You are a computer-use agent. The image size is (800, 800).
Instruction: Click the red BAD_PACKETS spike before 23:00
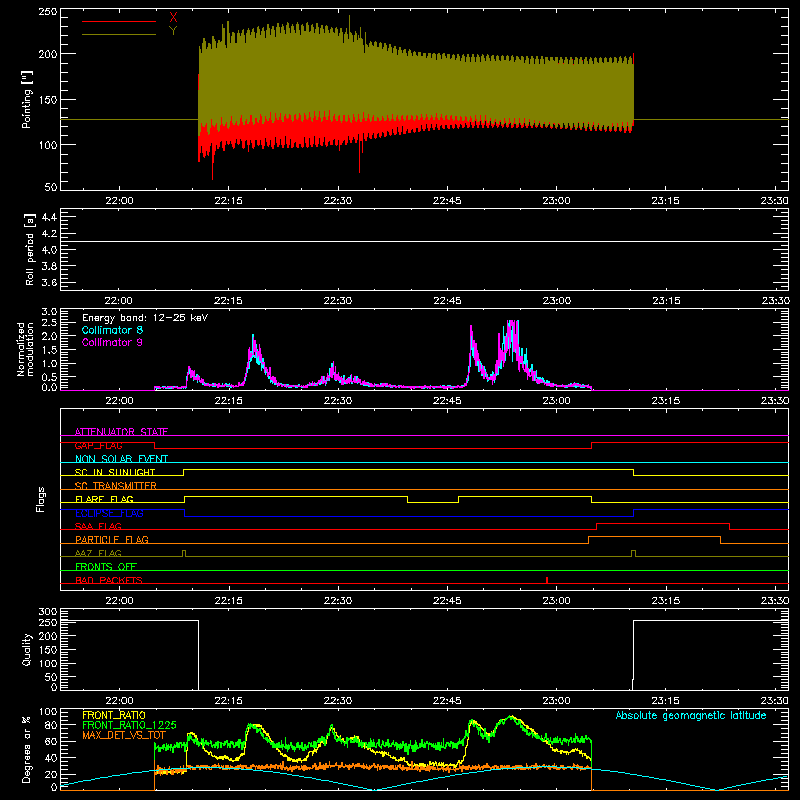tap(547, 580)
